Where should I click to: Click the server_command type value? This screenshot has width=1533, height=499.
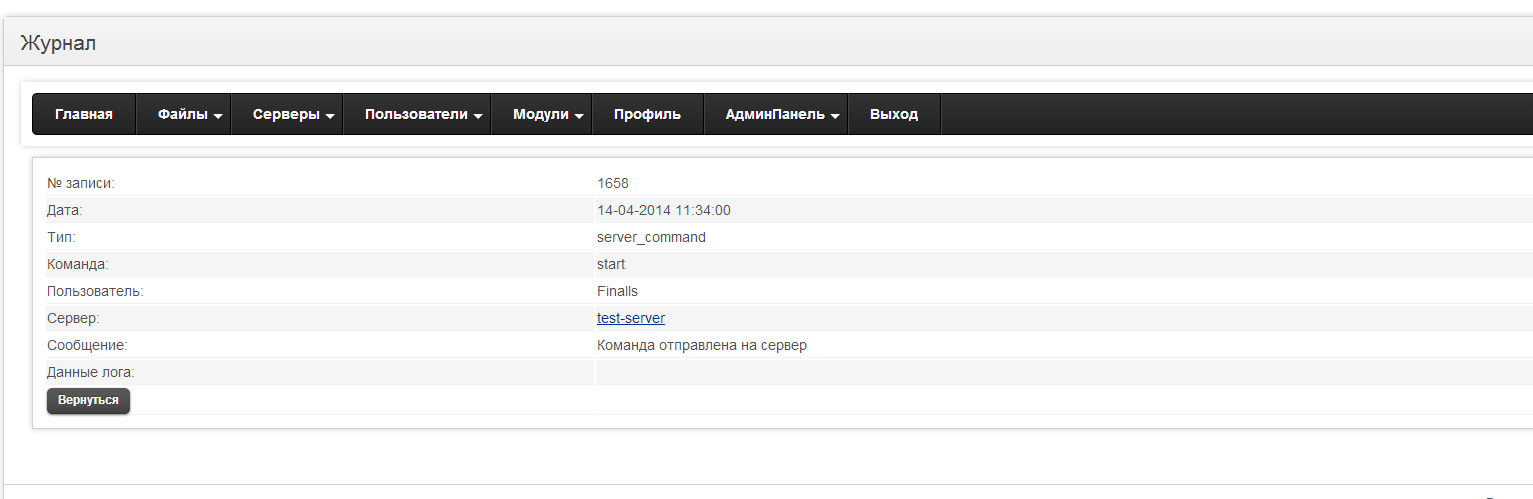coord(651,237)
